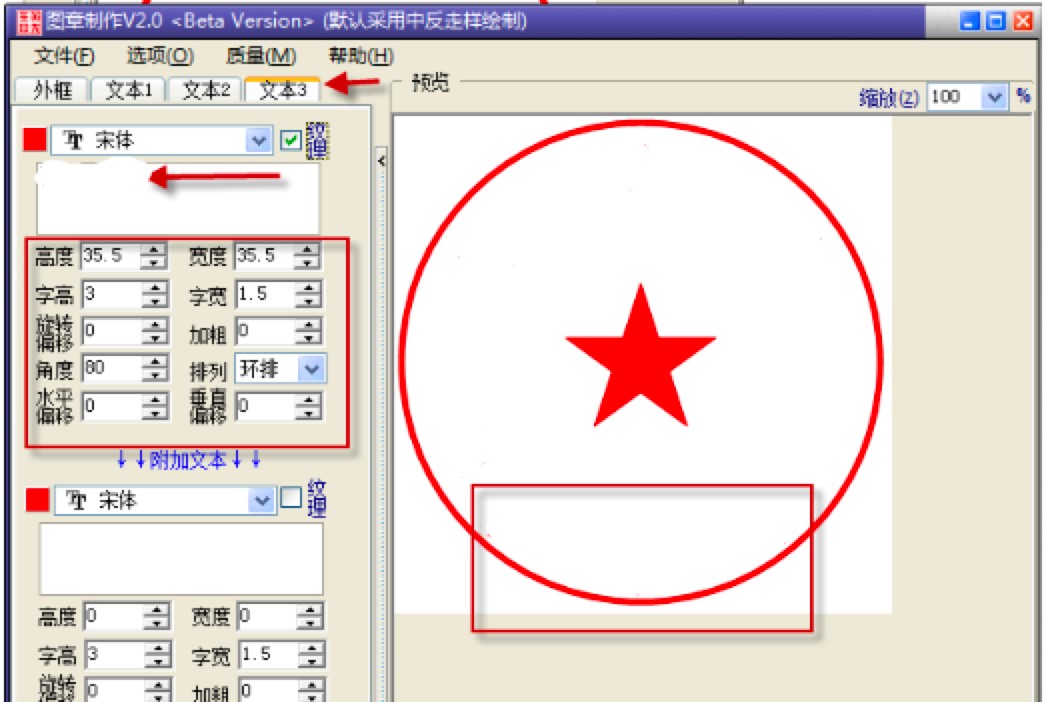
Task: Decrease the 宽度 value with down arrow
Action: (x=309, y=263)
